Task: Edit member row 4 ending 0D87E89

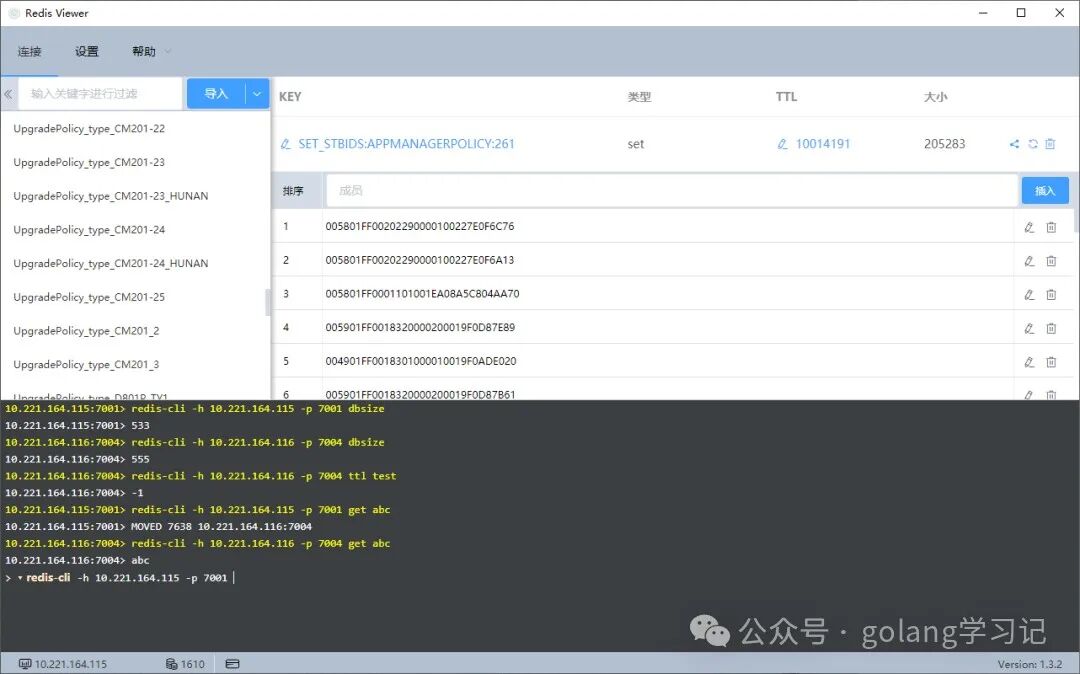Action: (1029, 328)
